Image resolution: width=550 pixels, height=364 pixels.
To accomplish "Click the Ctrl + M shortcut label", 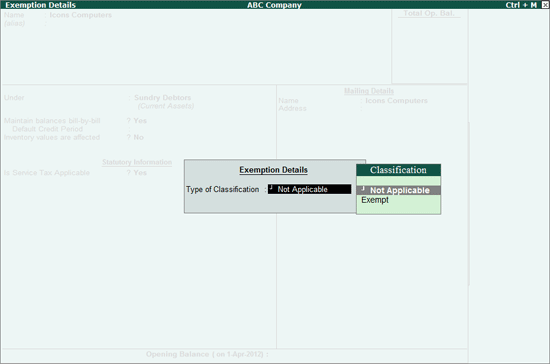I will coord(521,5).
